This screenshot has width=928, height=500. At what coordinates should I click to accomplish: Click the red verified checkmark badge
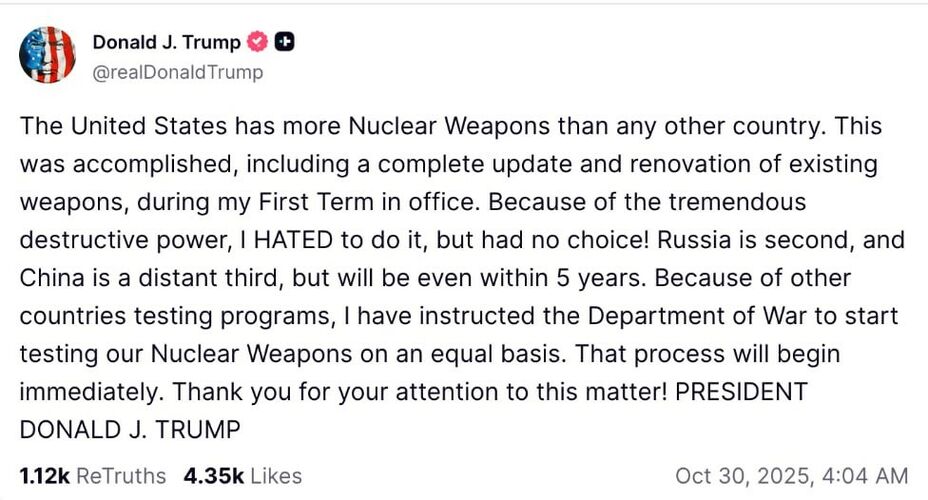pos(258,42)
